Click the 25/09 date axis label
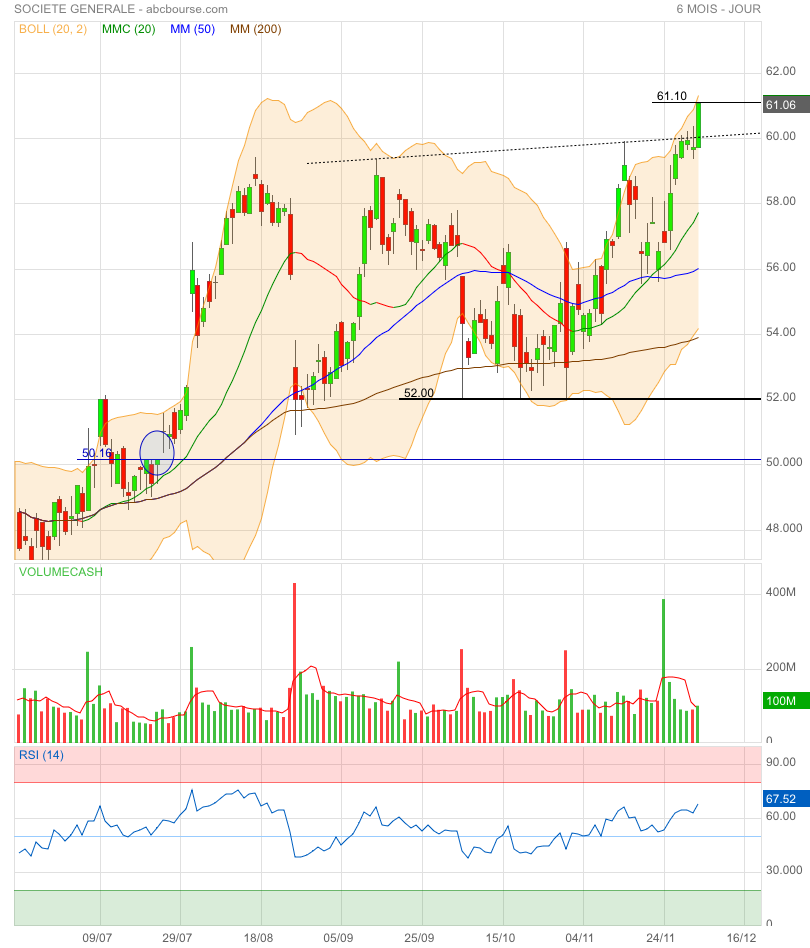The image size is (810, 948). pyautogui.click(x=419, y=938)
